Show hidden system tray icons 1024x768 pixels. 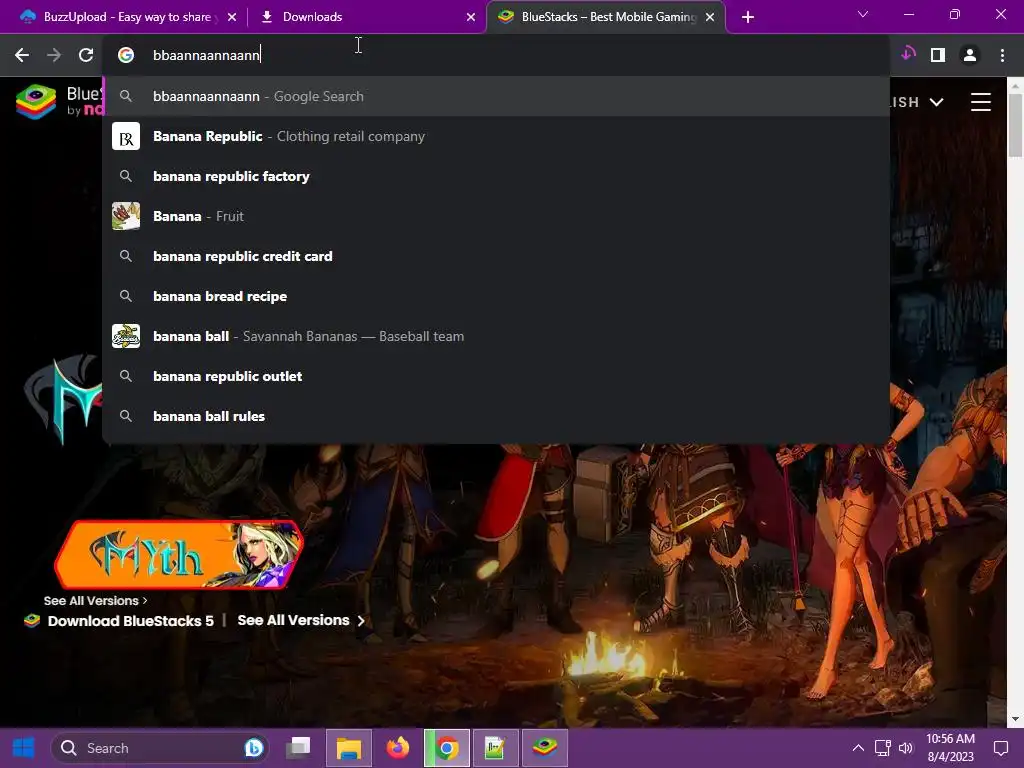pos(858,748)
